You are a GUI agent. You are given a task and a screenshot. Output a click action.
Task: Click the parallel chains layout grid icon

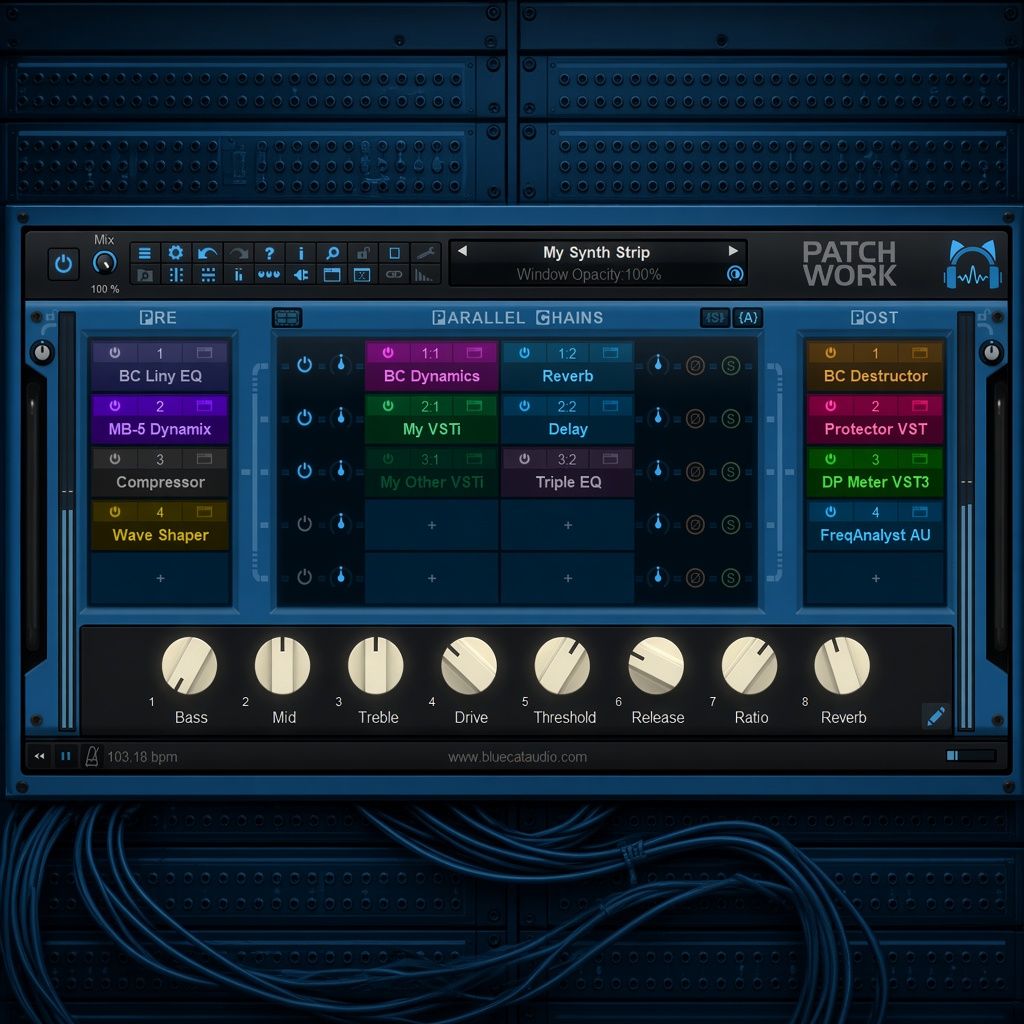pyautogui.click(x=287, y=318)
